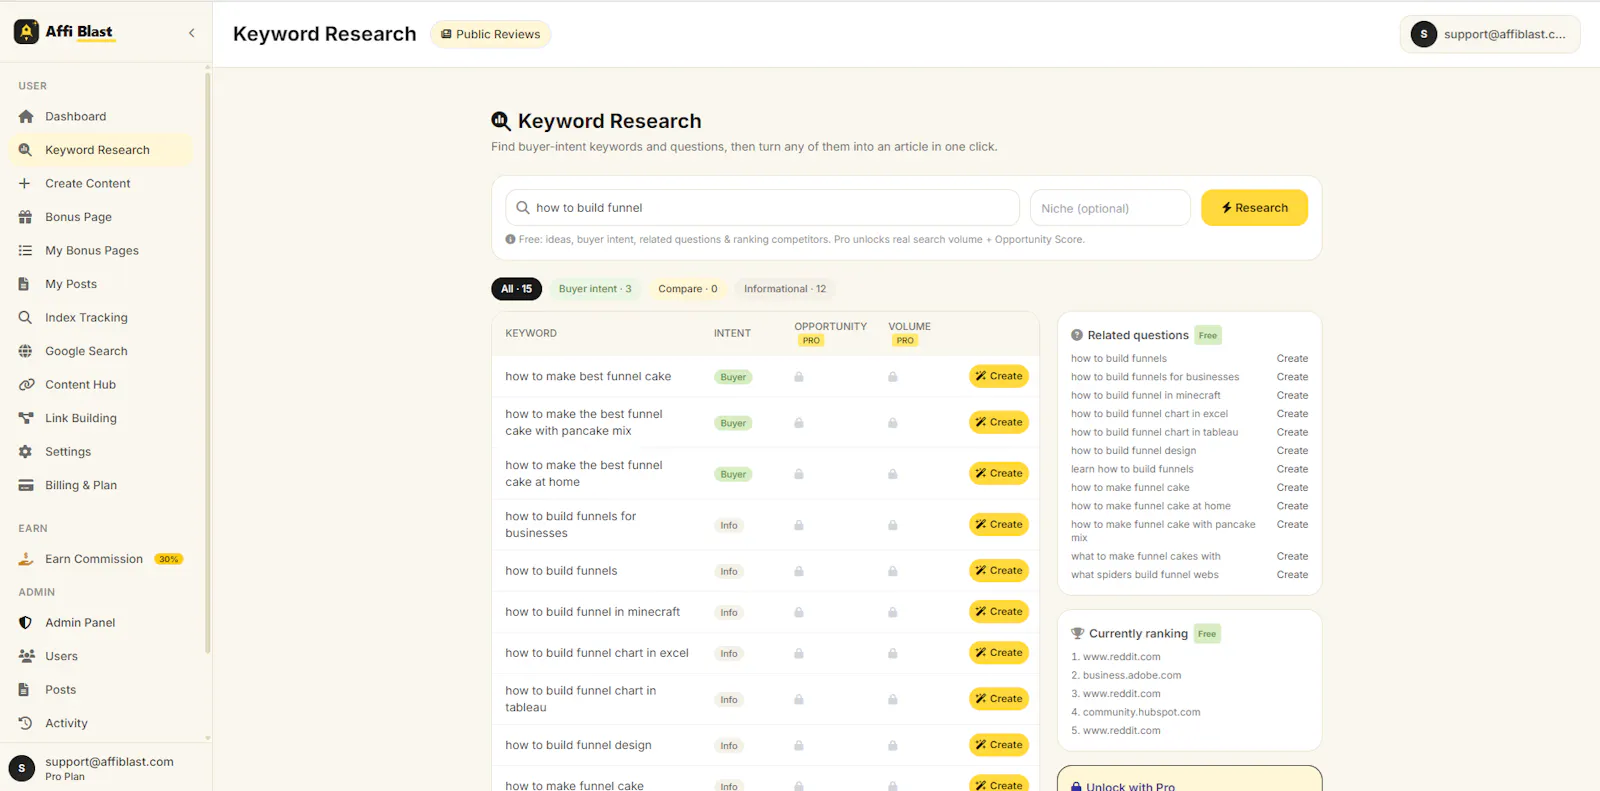Open the Link Building icon in sidebar
The height and width of the screenshot is (791, 1600).
coord(26,418)
